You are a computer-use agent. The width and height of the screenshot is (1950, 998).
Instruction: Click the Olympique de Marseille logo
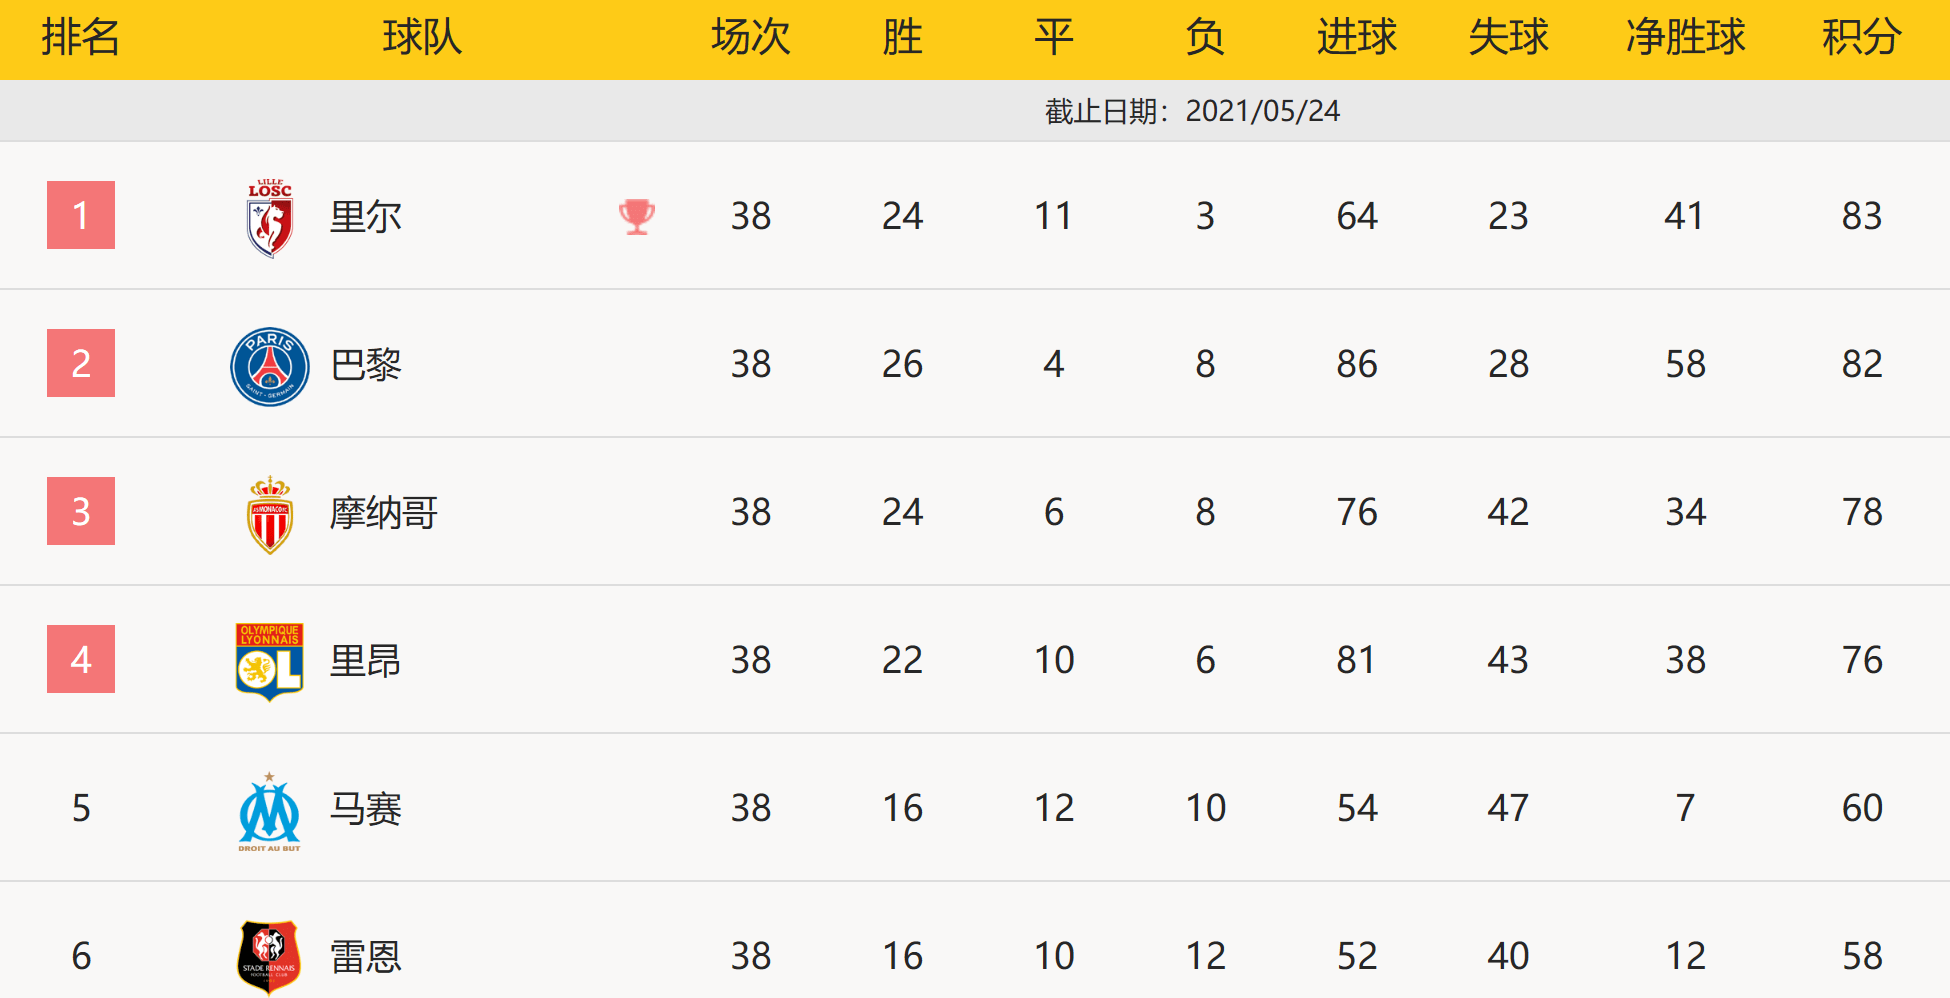270,811
